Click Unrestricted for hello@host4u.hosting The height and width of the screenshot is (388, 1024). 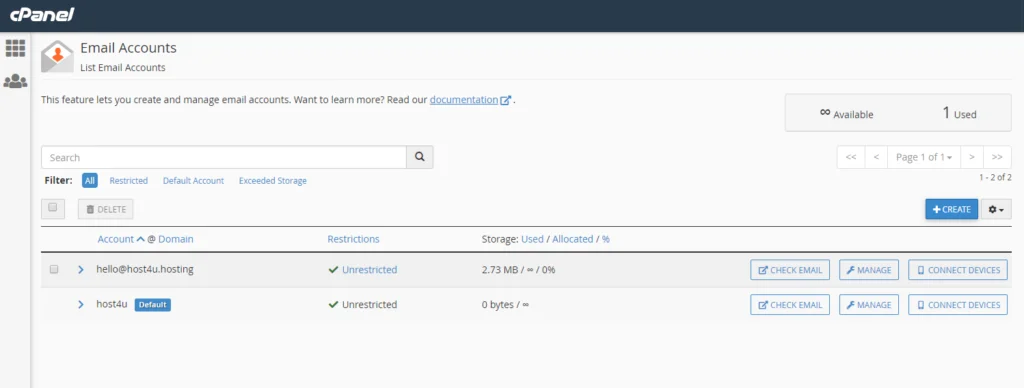pos(369,269)
